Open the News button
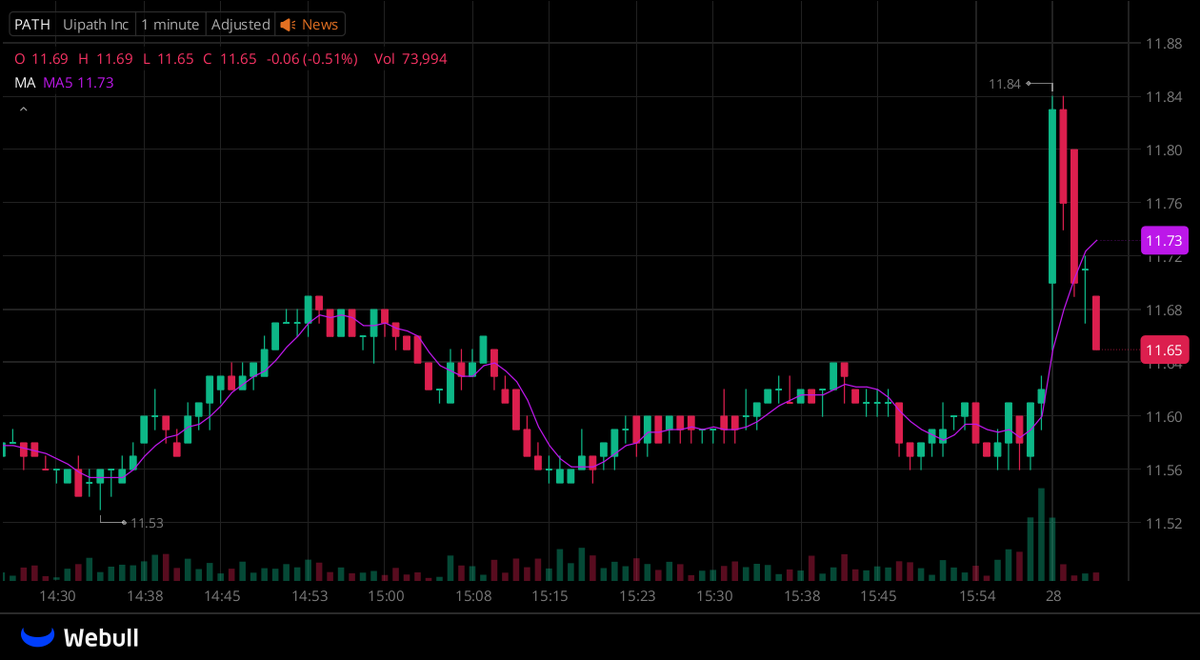The width and height of the screenshot is (1200, 660). tap(310, 24)
